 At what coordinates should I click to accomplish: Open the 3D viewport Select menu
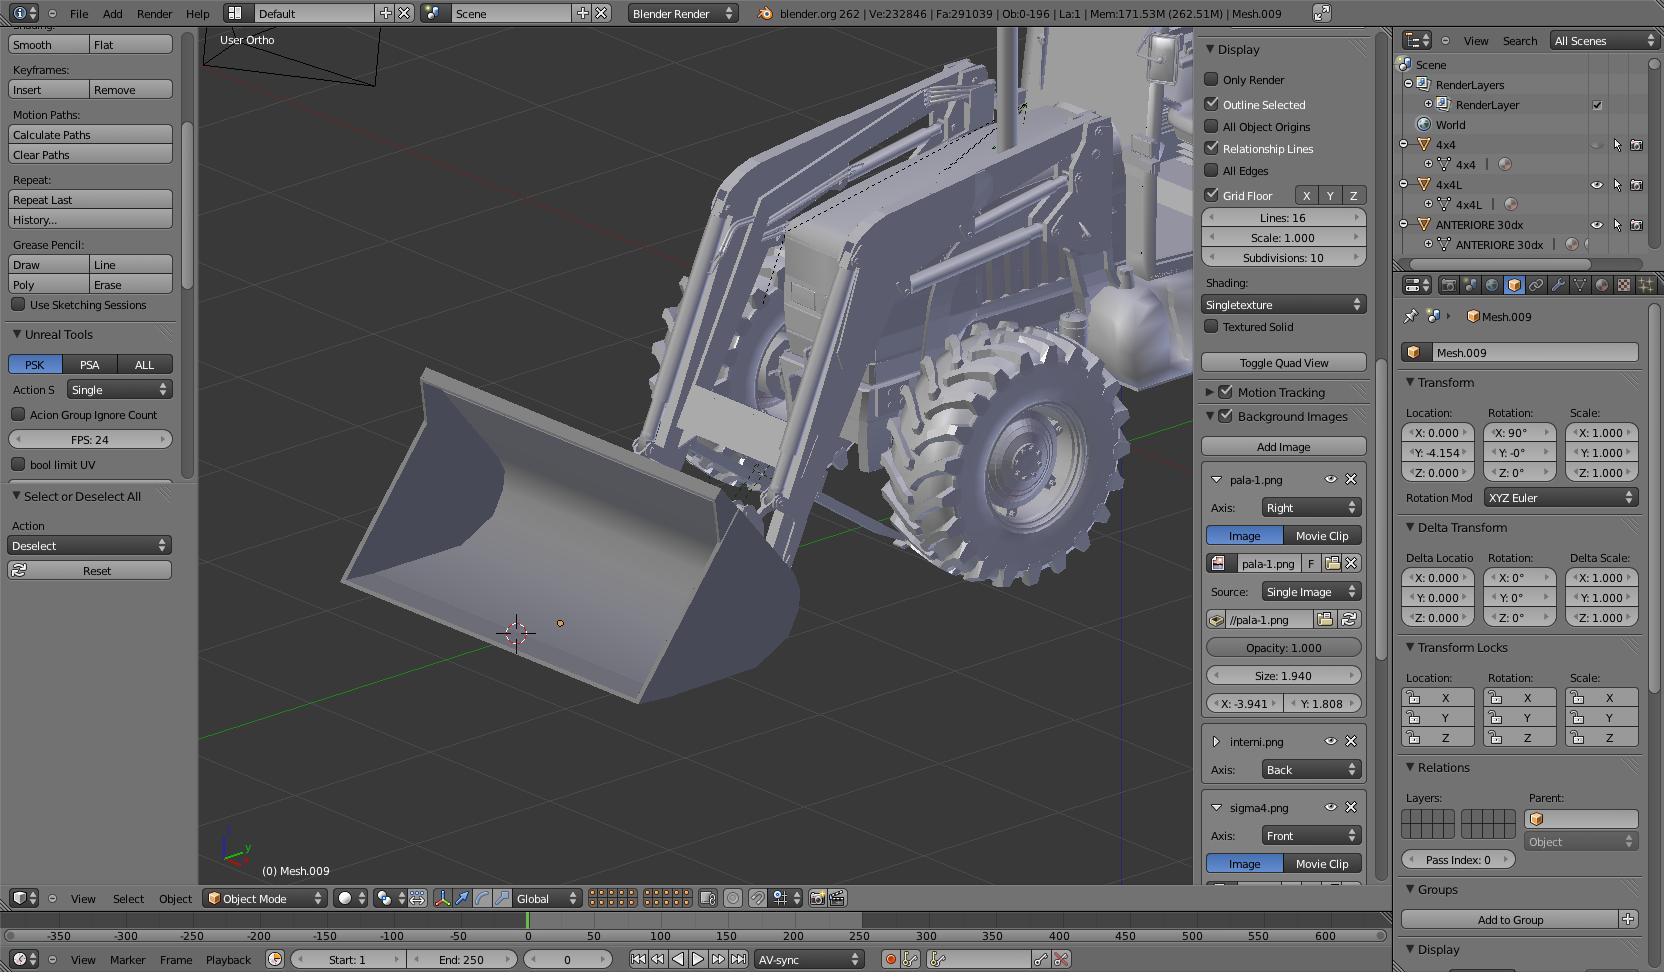click(128, 898)
